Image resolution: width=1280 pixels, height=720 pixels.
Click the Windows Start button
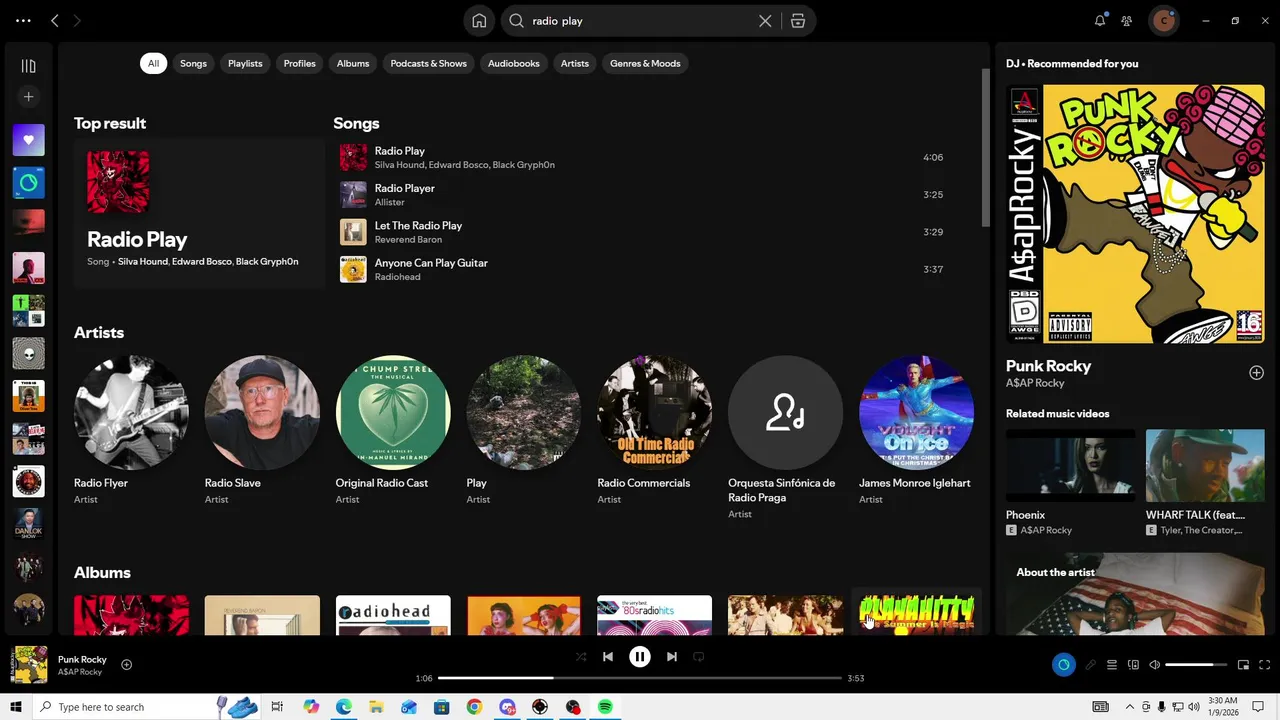click(16, 707)
